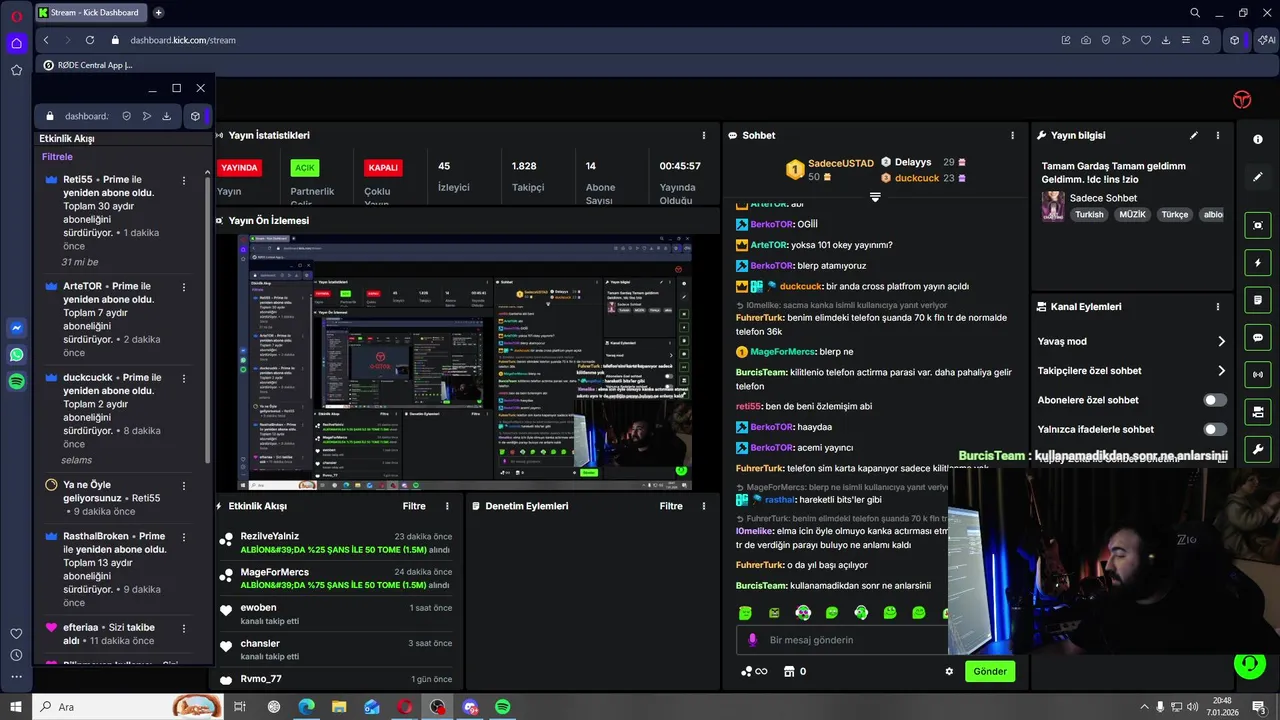Open the chat settings gear icon
This screenshot has width=1280, height=720.
(949, 671)
